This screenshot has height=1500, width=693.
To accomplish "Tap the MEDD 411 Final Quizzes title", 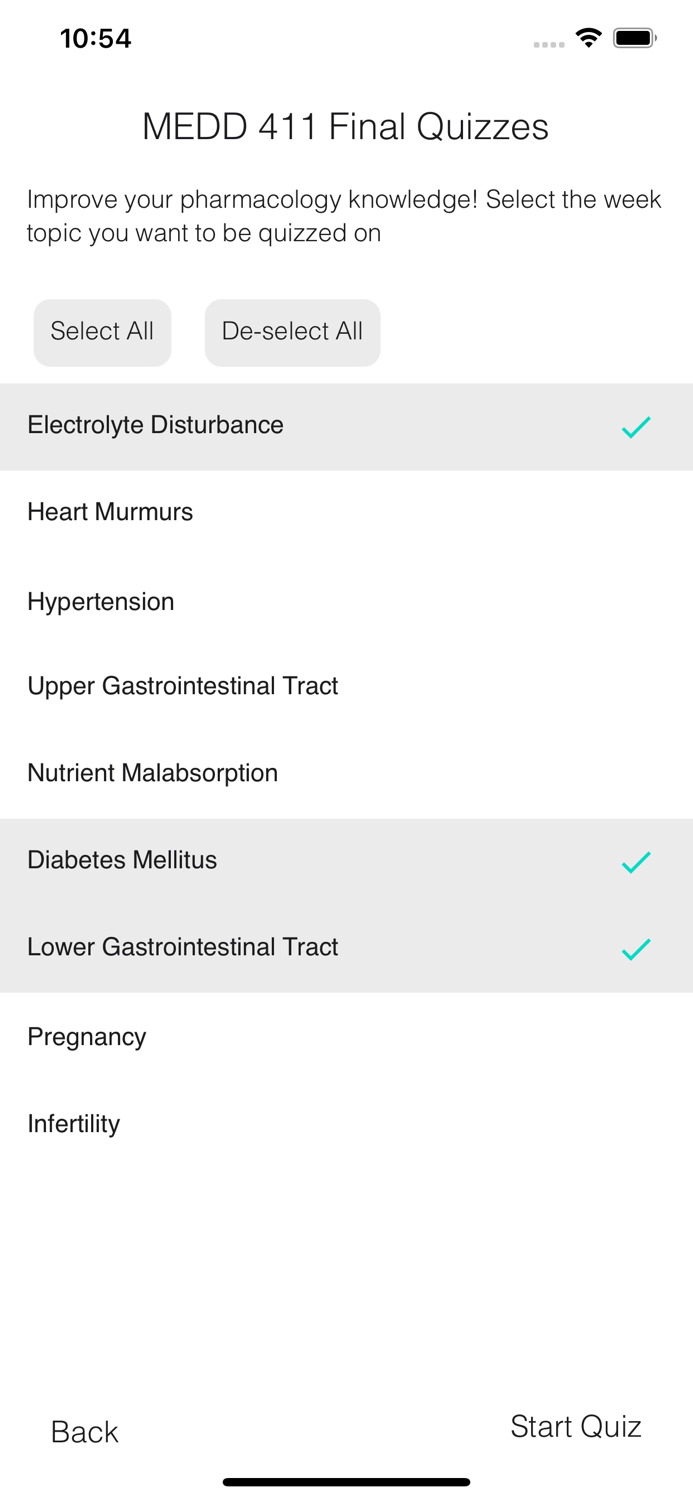I will click(346, 127).
